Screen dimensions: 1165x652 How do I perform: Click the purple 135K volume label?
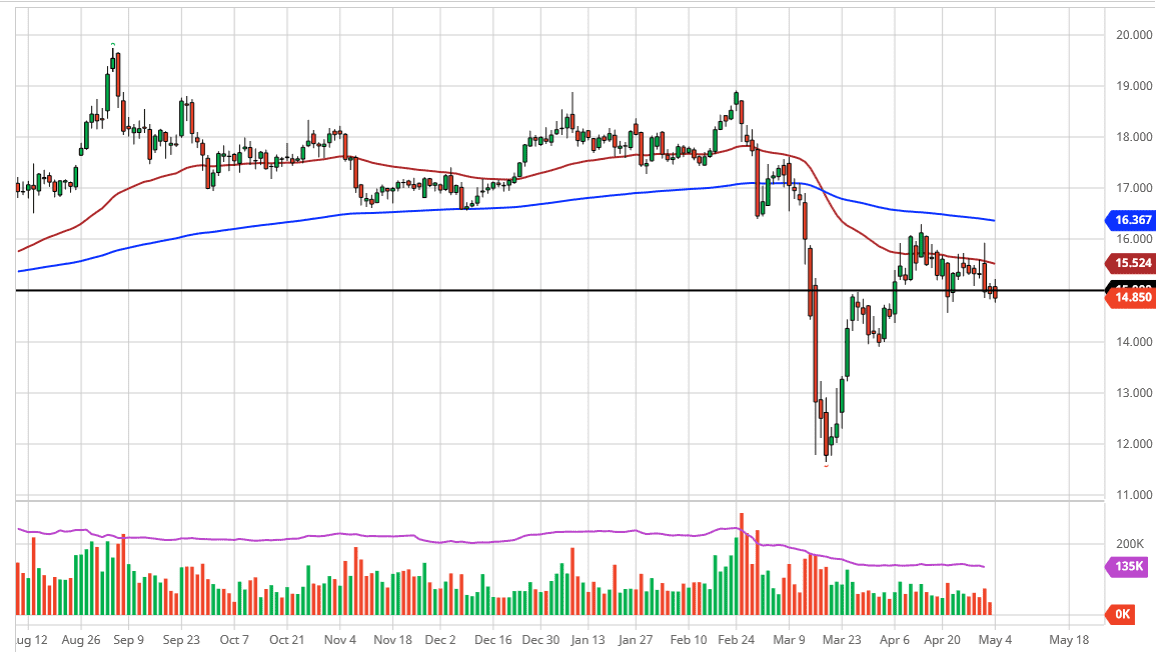click(x=1130, y=568)
